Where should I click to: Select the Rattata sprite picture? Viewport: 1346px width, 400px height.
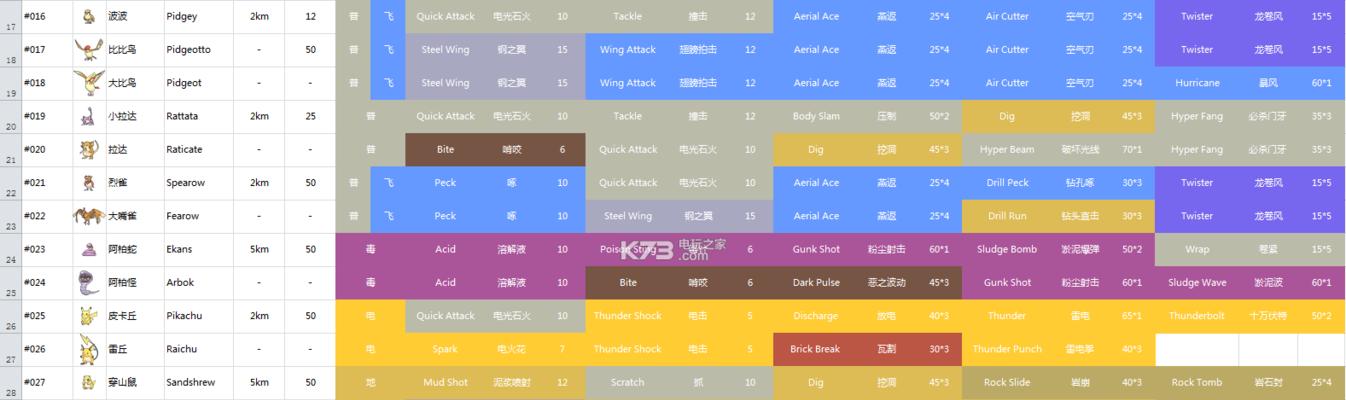(89, 116)
